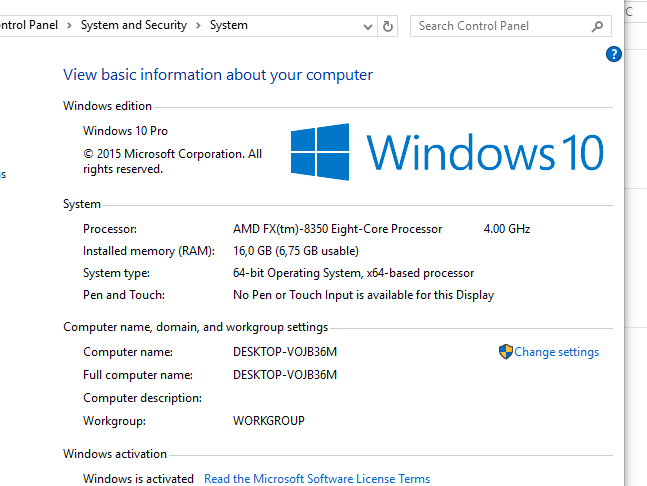Click the shield icon beside Change settings
The height and width of the screenshot is (486, 647).
click(x=505, y=352)
